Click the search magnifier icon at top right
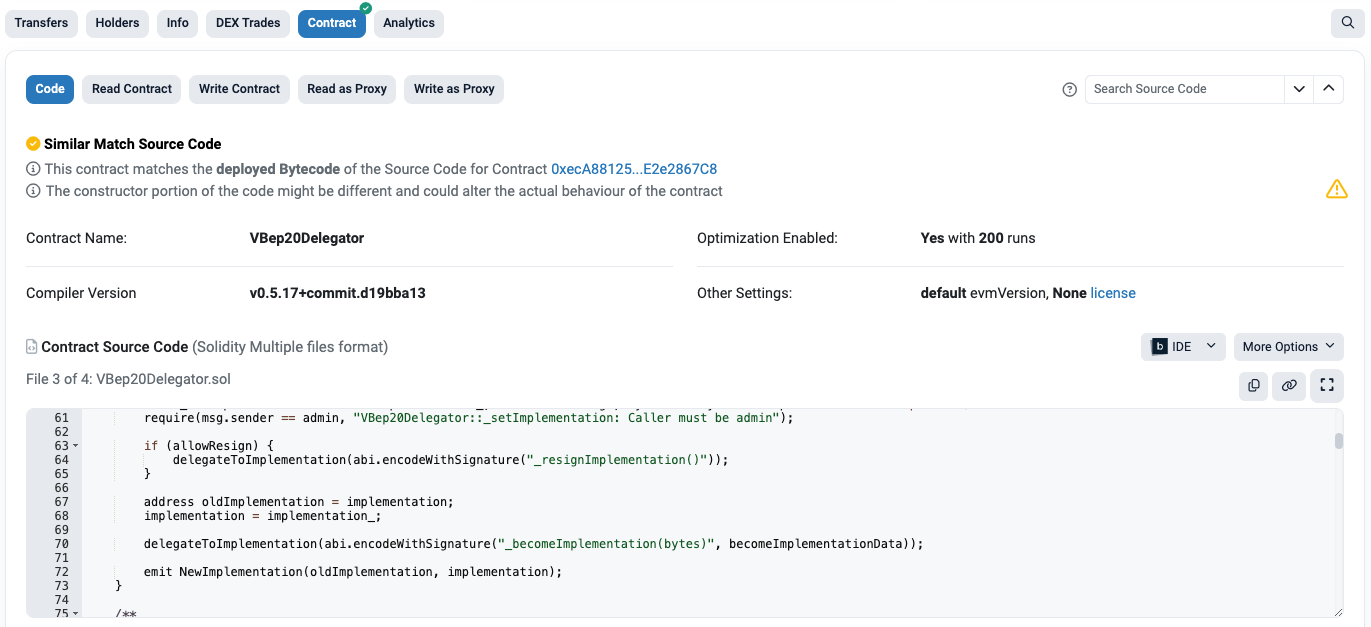This screenshot has height=627, width=1371. click(1348, 23)
